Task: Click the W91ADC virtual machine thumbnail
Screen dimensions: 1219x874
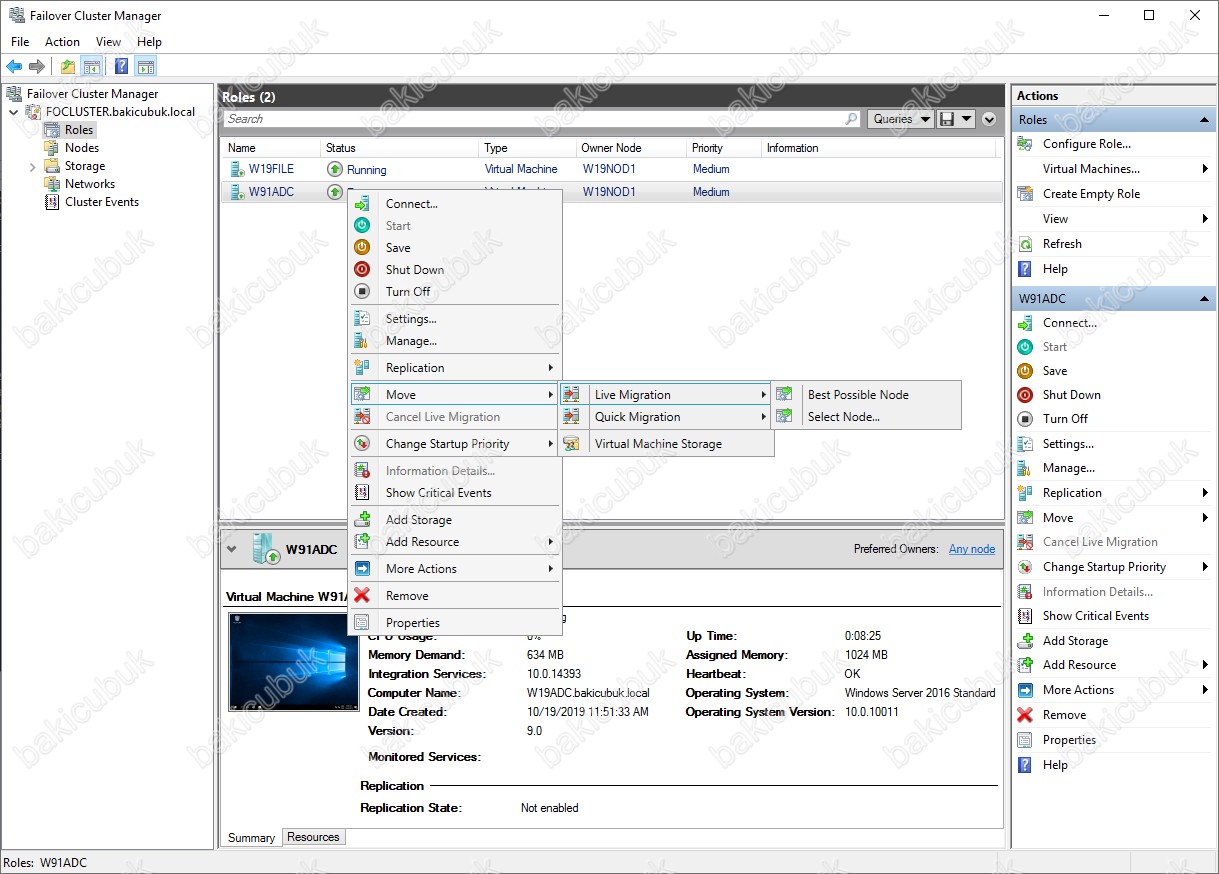Action: coord(293,662)
